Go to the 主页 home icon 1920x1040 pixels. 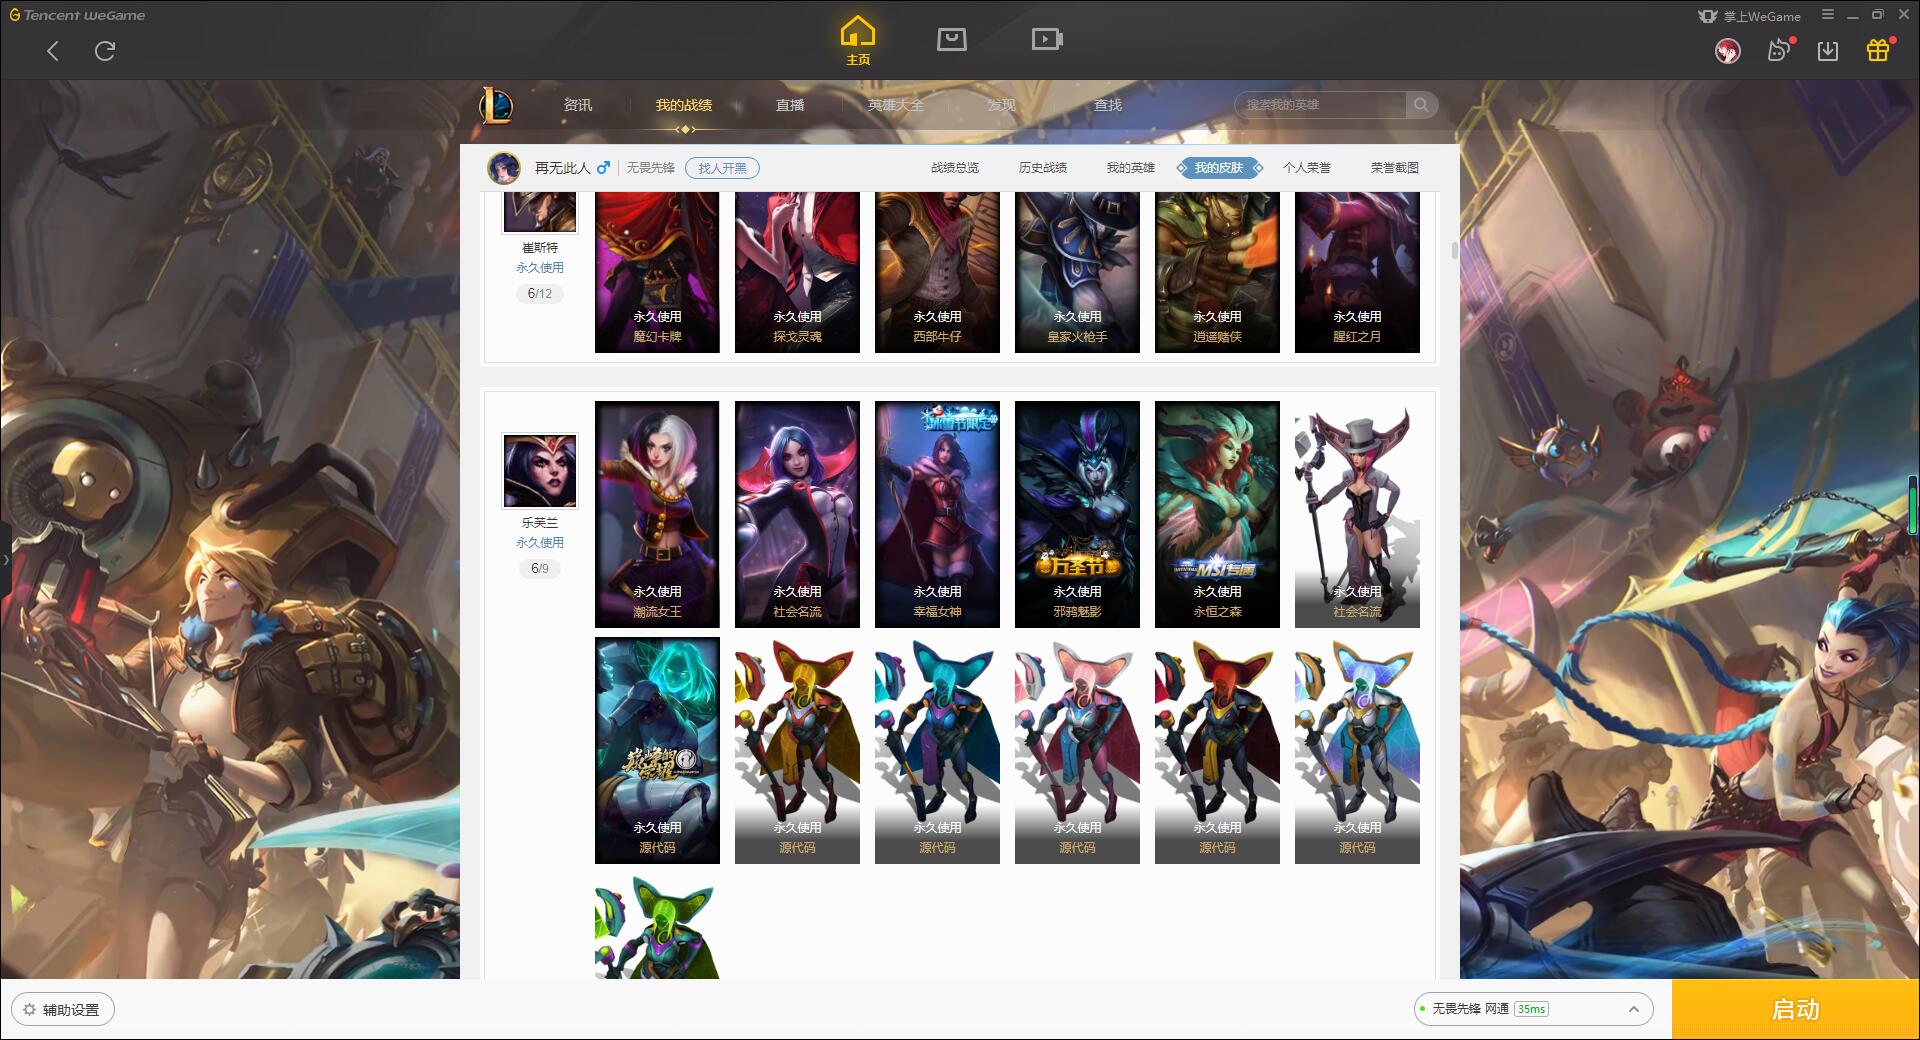(x=858, y=41)
